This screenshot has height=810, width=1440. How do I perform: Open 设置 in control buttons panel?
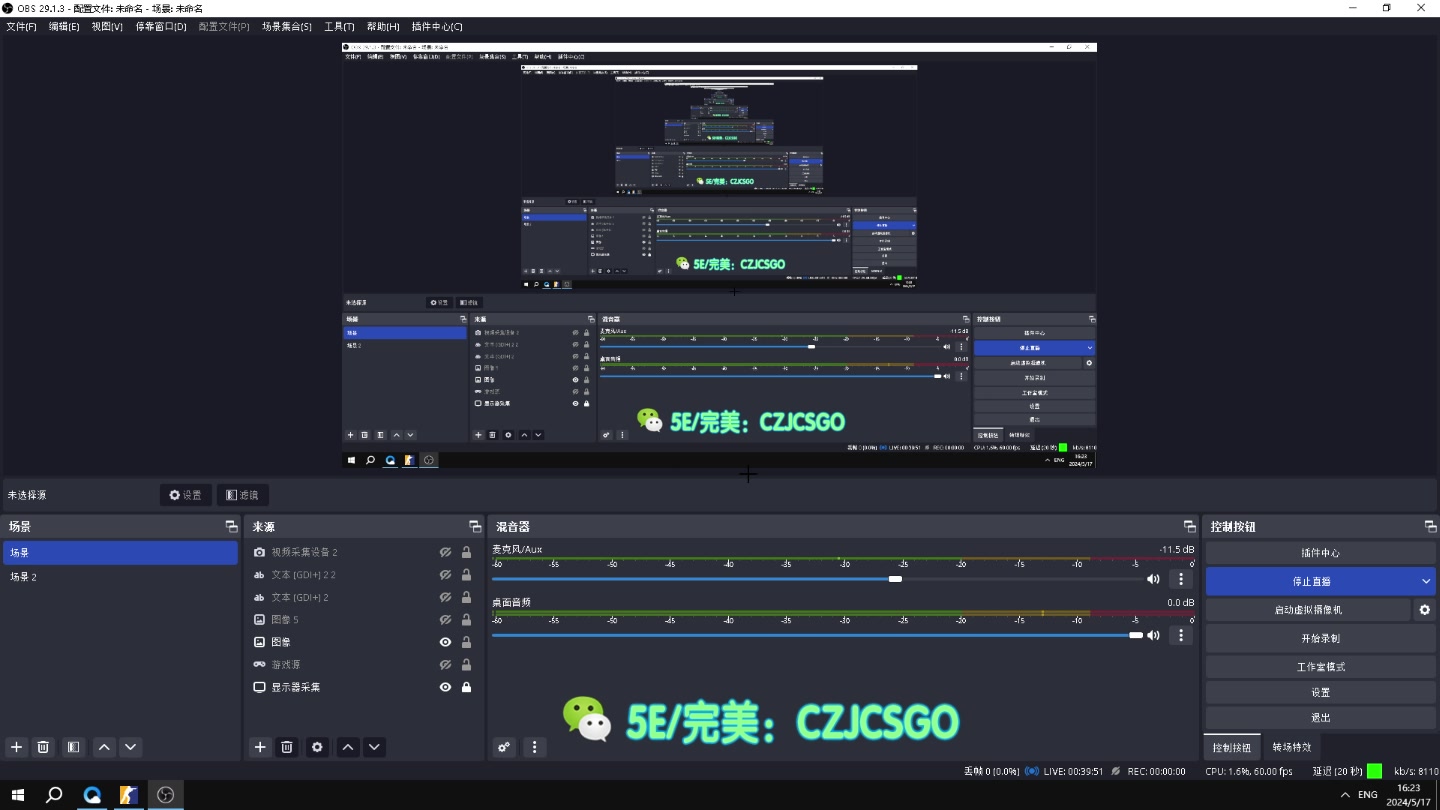coord(1320,692)
